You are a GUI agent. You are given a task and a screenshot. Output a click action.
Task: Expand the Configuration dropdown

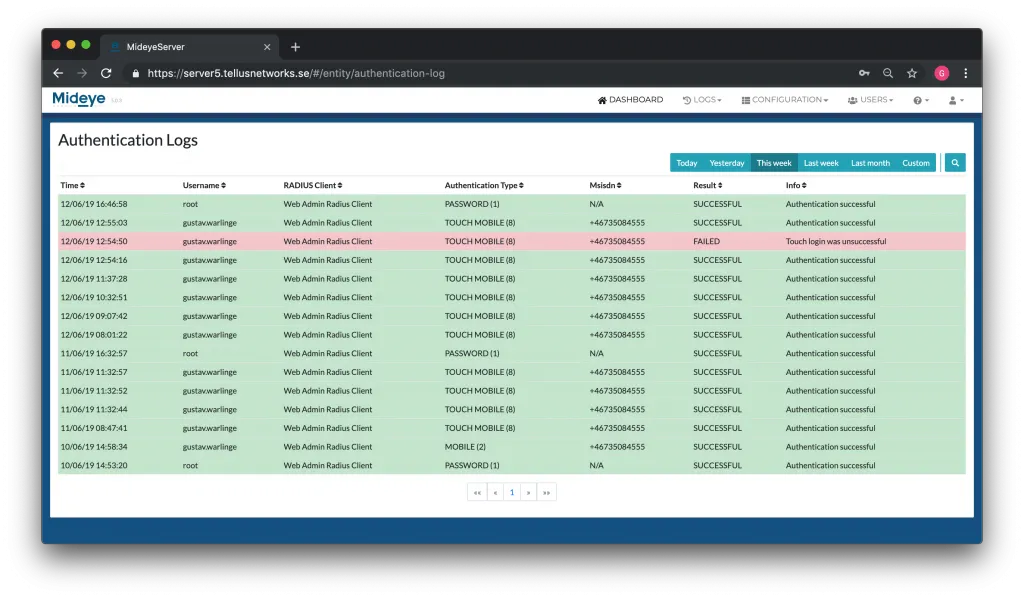tap(787, 99)
